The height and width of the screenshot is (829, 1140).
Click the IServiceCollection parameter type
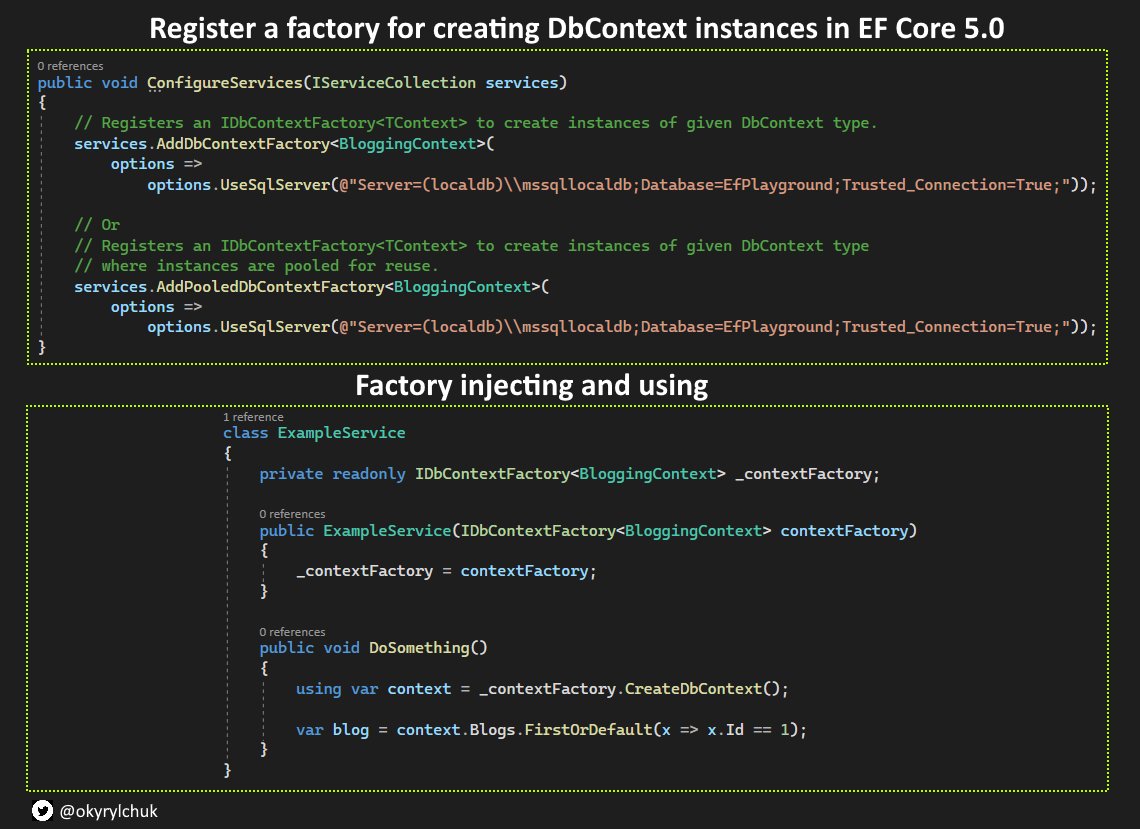(x=393, y=83)
